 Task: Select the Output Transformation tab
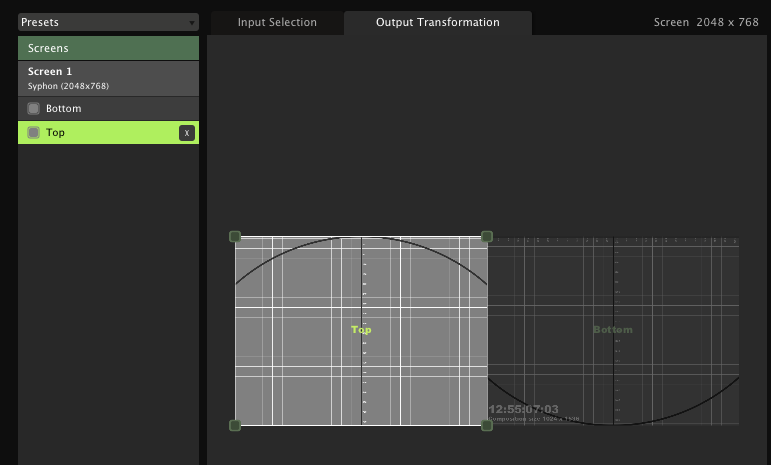[437, 22]
